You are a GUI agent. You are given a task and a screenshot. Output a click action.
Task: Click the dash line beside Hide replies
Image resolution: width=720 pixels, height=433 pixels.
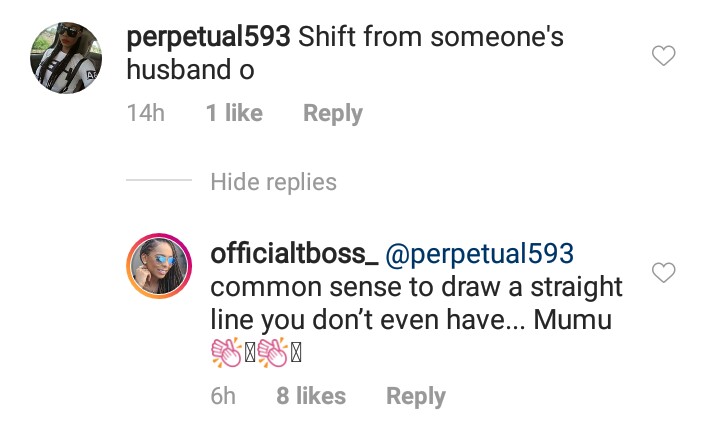coord(158,182)
